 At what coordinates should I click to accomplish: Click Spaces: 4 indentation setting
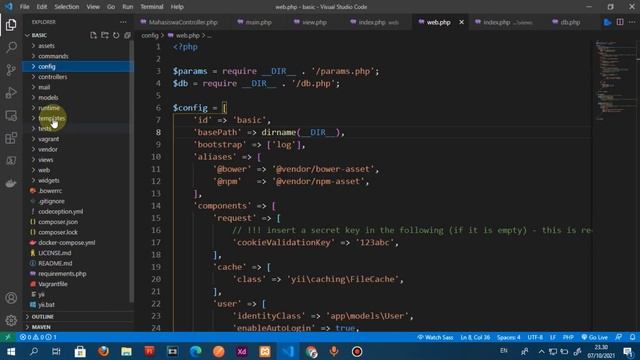(x=509, y=337)
